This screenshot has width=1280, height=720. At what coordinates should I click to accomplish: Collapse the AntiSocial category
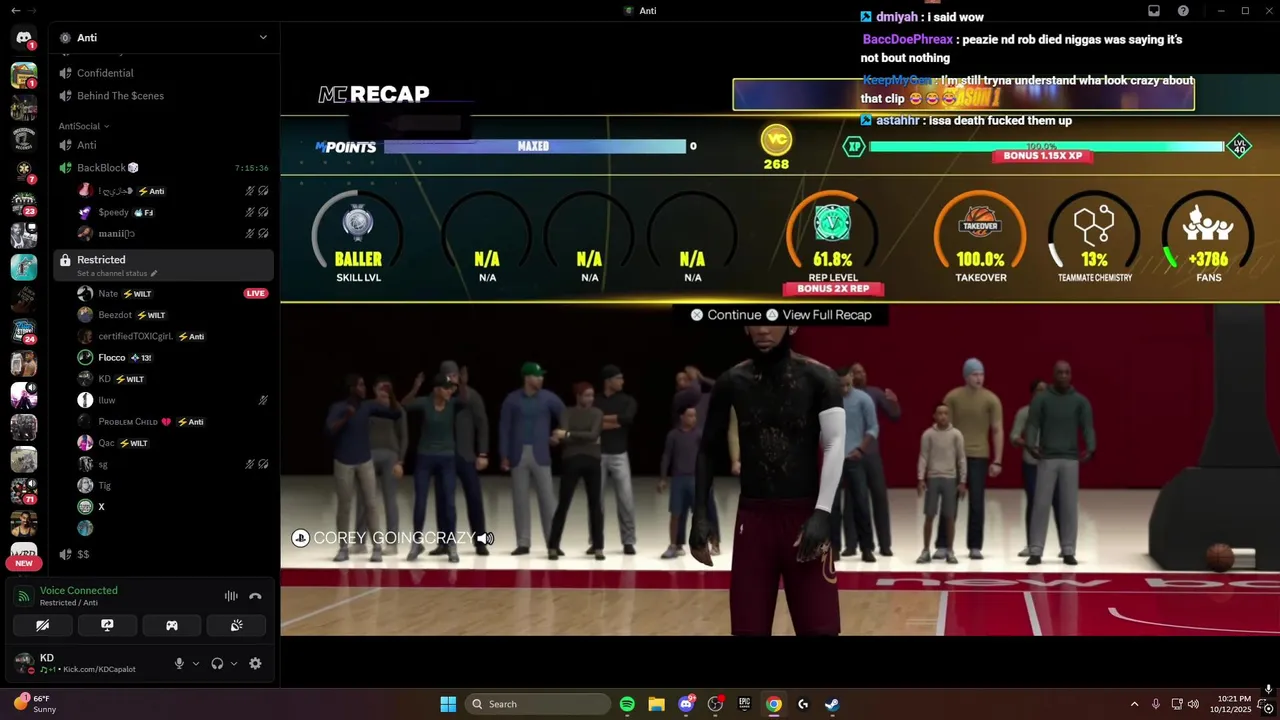(x=84, y=126)
